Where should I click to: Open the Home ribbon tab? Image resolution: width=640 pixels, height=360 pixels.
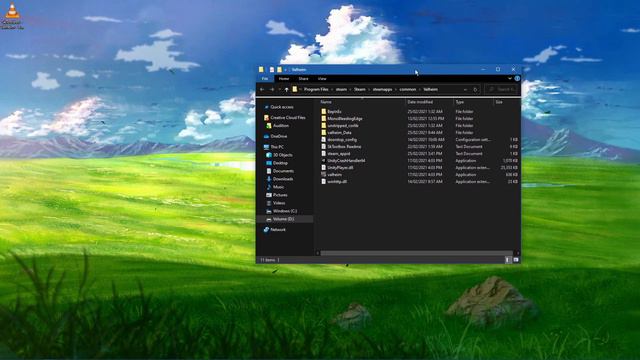(x=284, y=79)
